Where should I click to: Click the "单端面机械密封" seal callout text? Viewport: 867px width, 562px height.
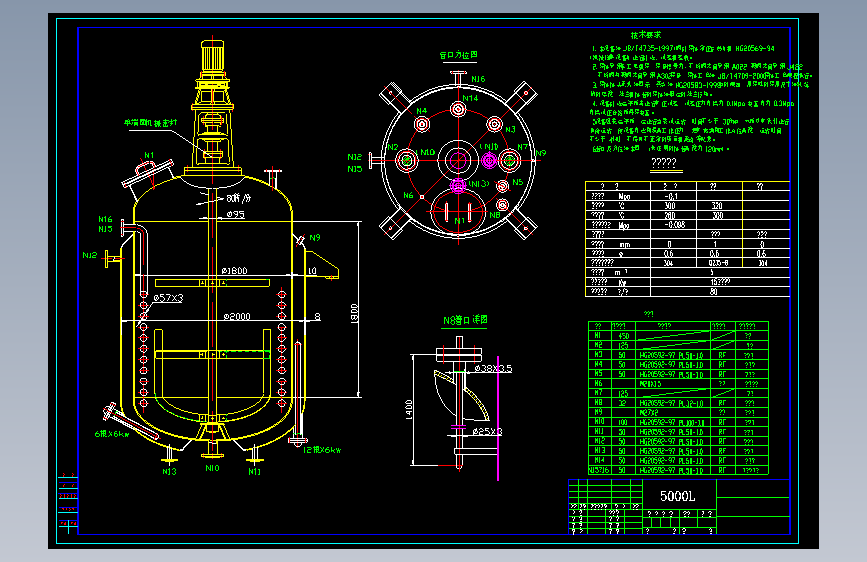(150, 123)
